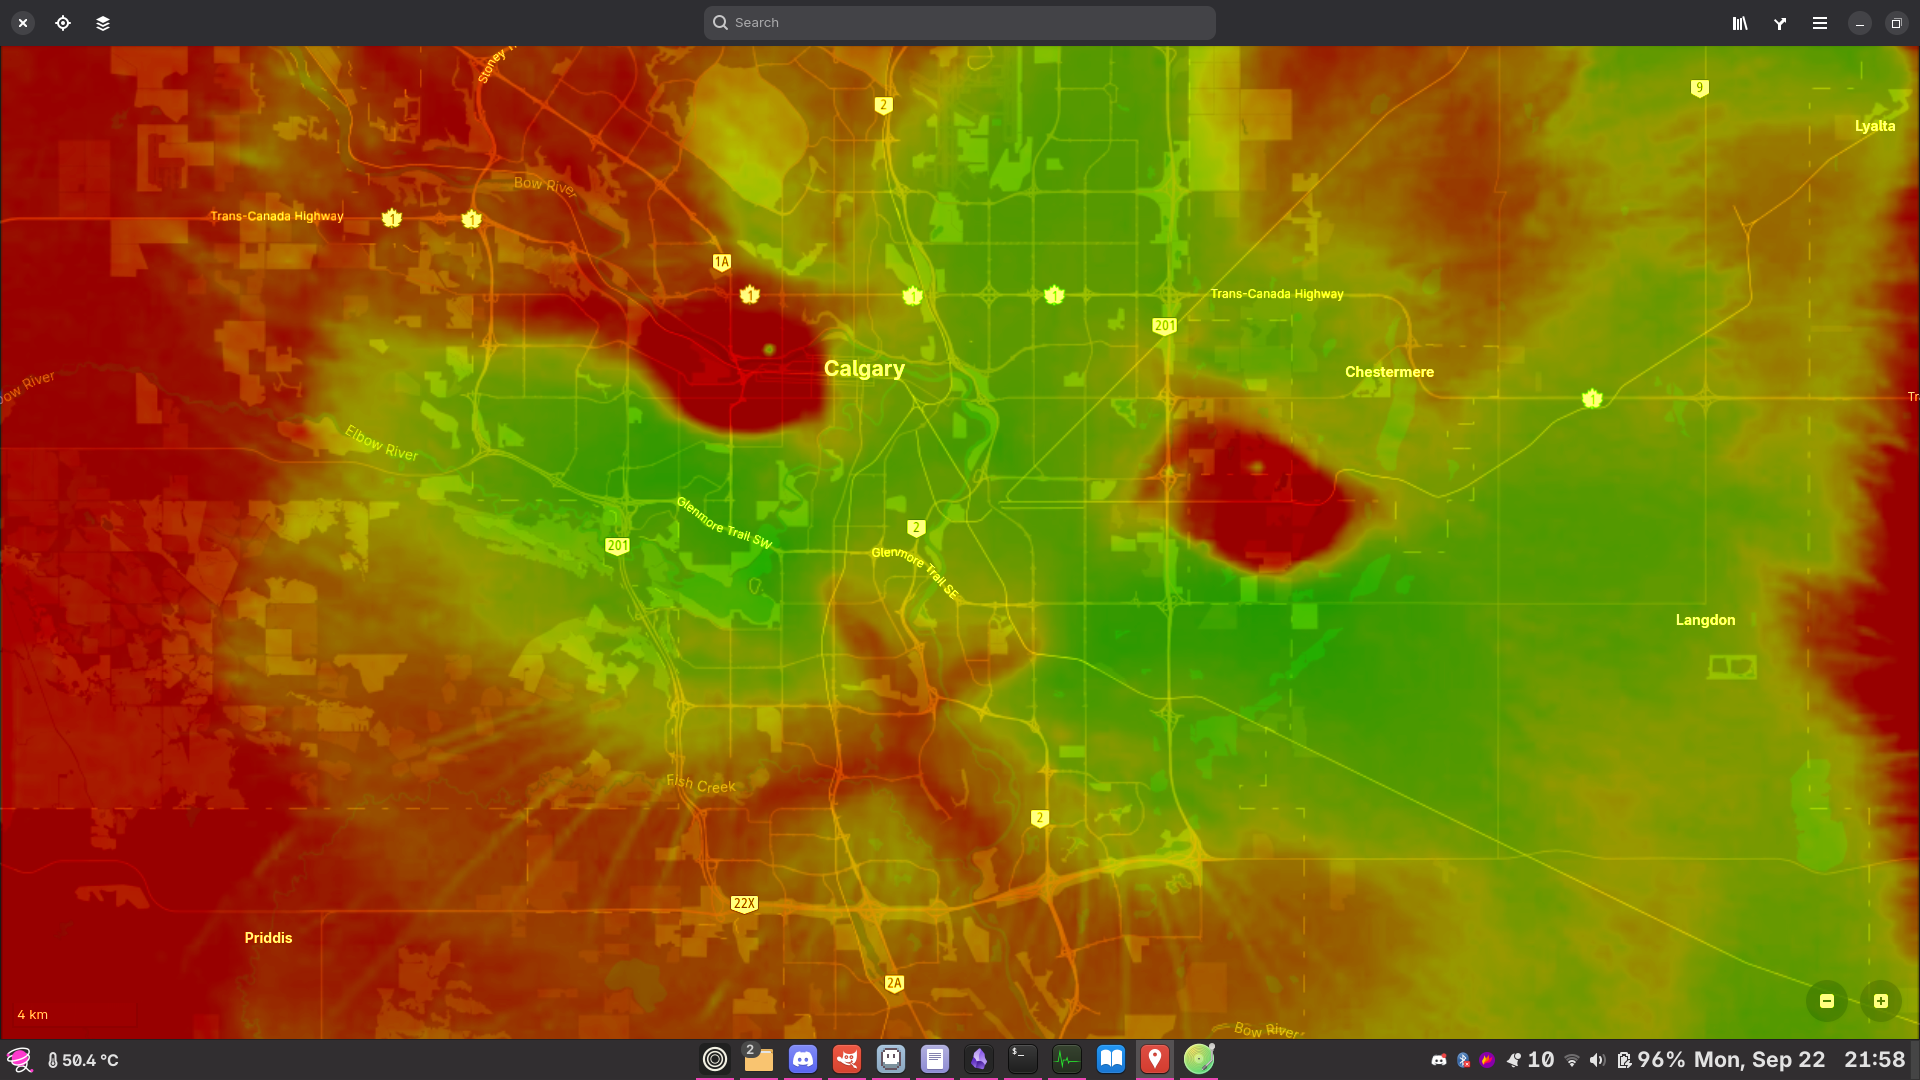Open the Discord app in dock
The height and width of the screenshot is (1080, 1920).
tap(803, 1059)
